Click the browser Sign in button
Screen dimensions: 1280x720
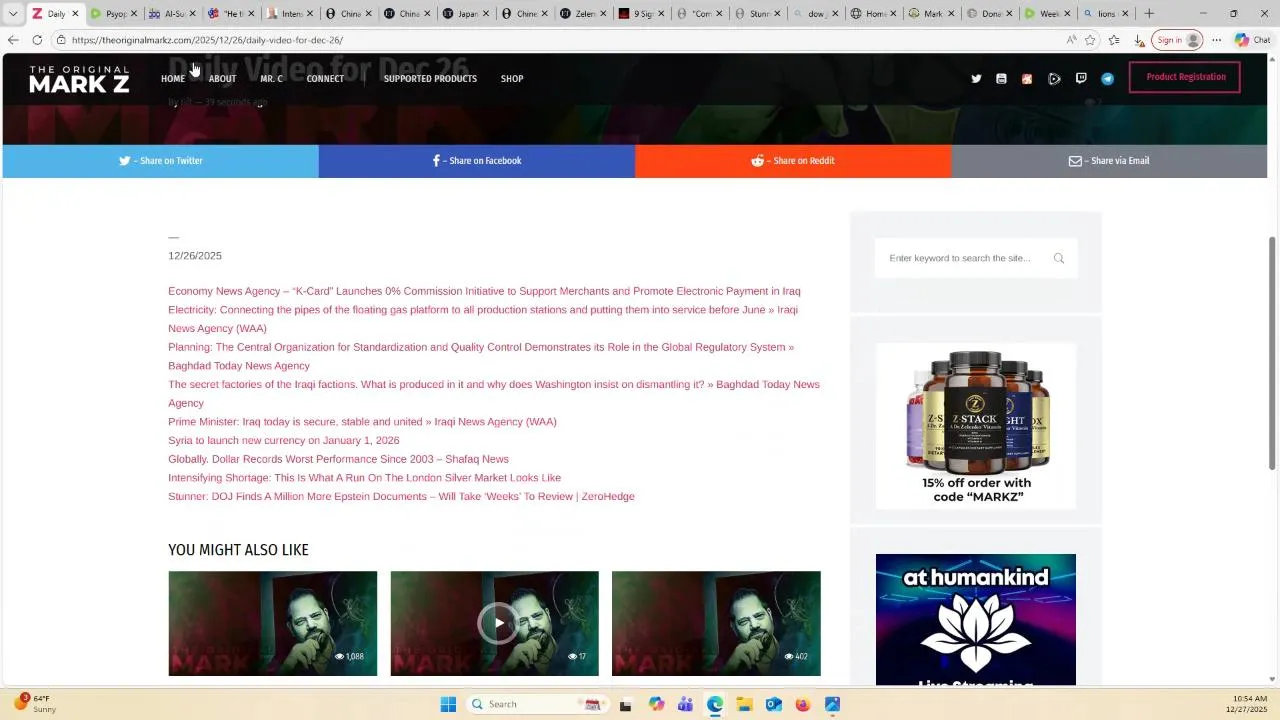tap(1178, 40)
